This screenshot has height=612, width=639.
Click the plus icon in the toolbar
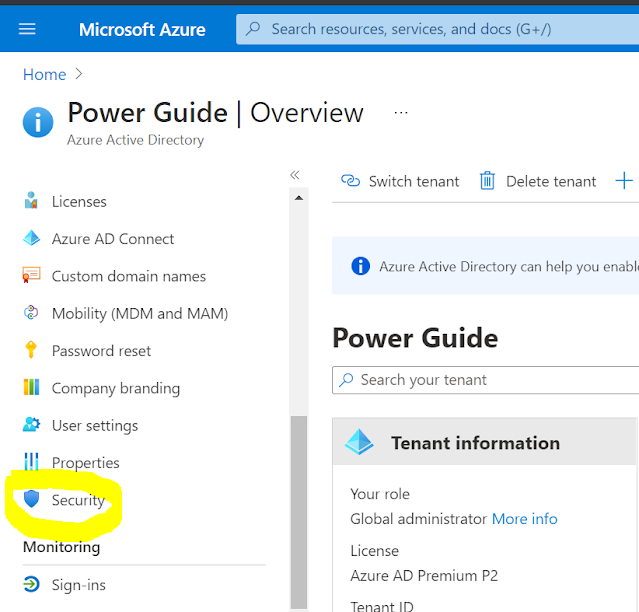pos(624,181)
